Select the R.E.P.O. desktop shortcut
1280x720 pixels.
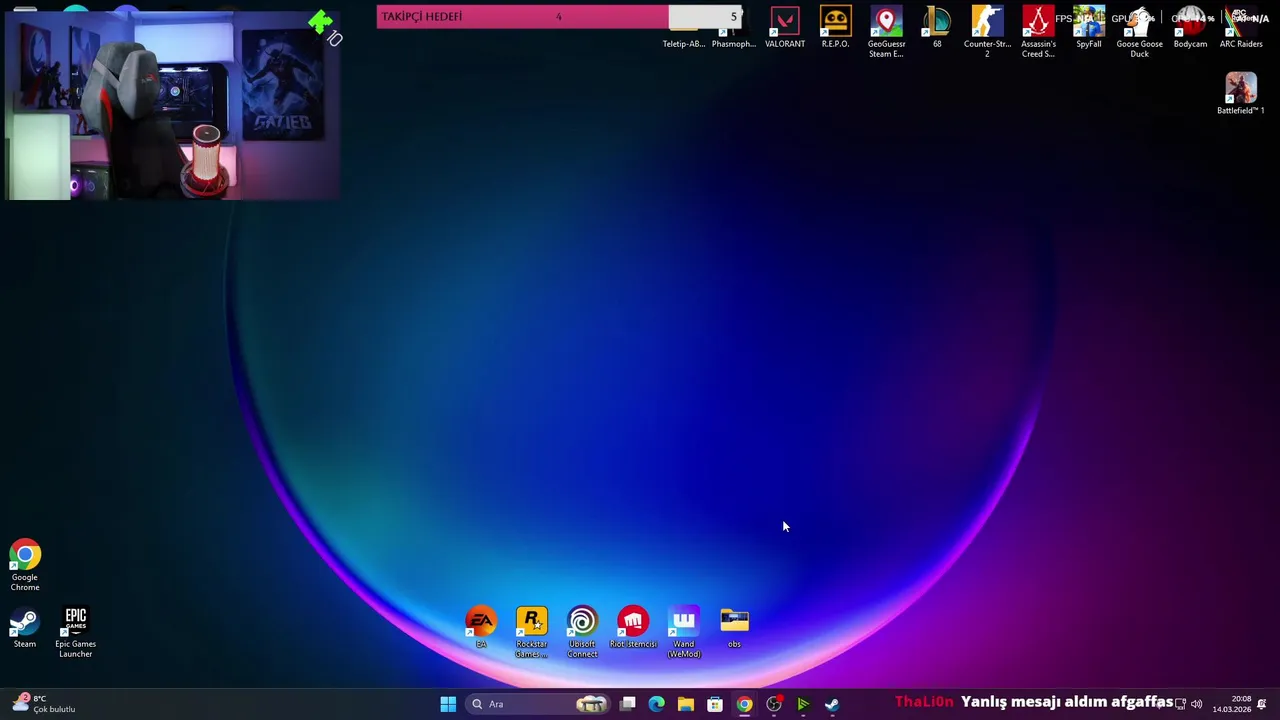coord(835,28)
